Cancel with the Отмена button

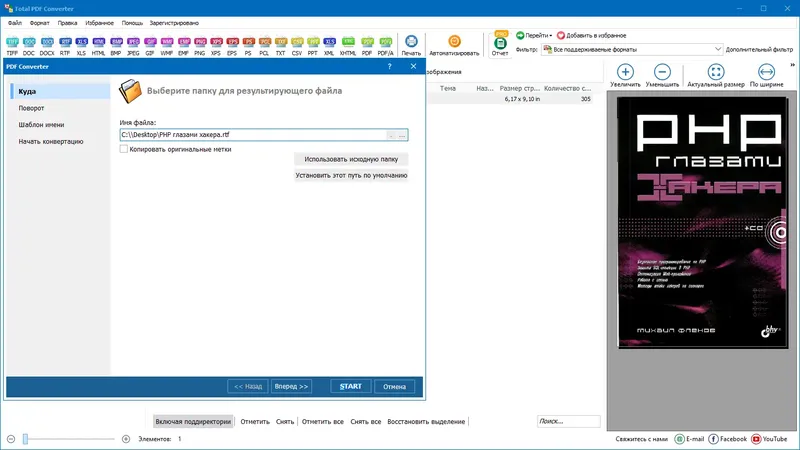(x=394, y=386)
